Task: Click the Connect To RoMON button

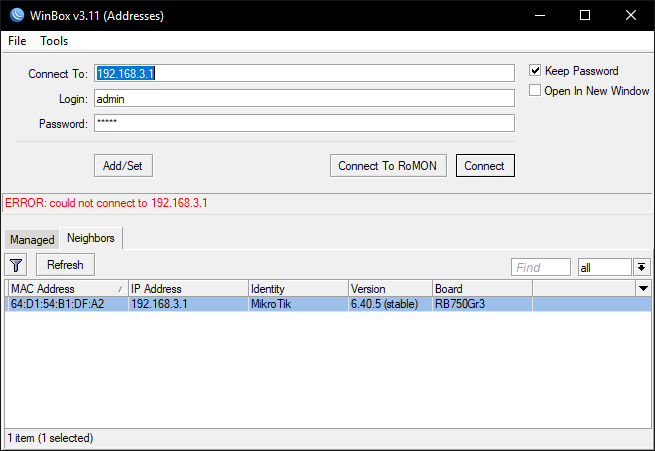Action: pos(388,166)
